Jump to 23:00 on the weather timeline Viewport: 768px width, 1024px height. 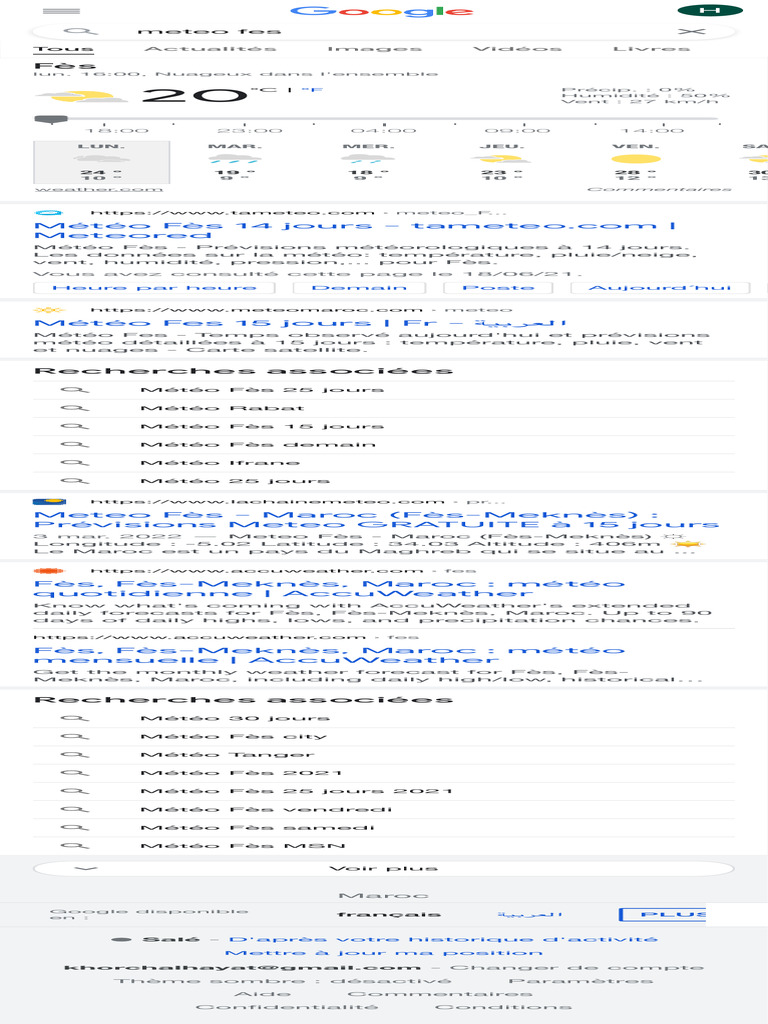(249, 131)
